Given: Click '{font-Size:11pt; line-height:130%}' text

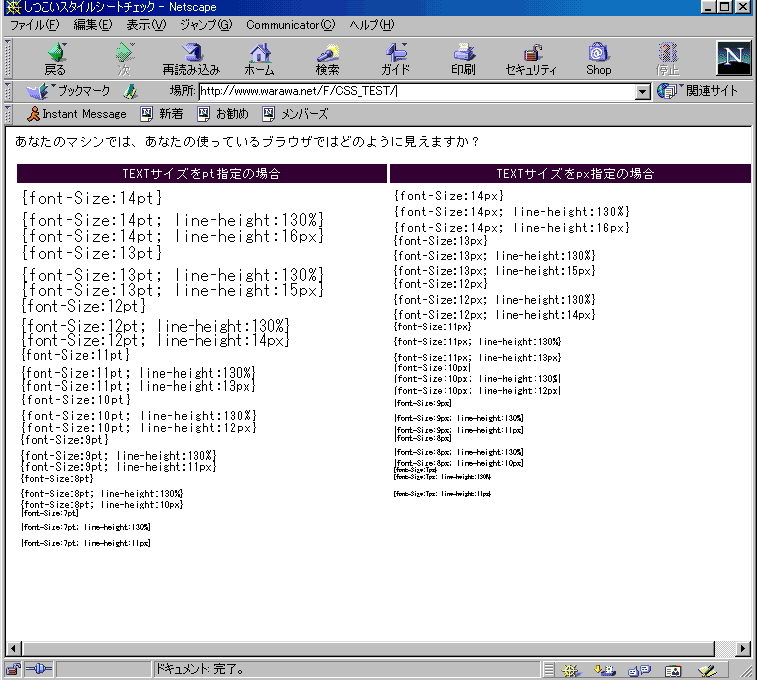Looking at the screenshot, I should coord(138,373).
